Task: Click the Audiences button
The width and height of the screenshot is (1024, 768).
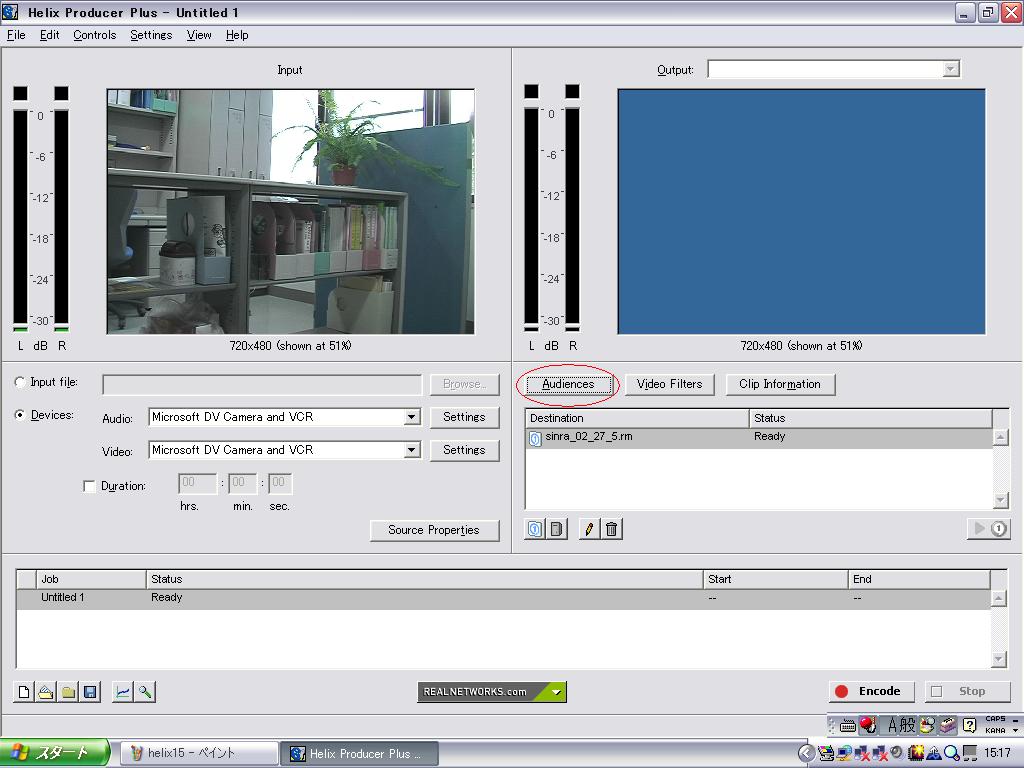Action: tap(568, 384)
